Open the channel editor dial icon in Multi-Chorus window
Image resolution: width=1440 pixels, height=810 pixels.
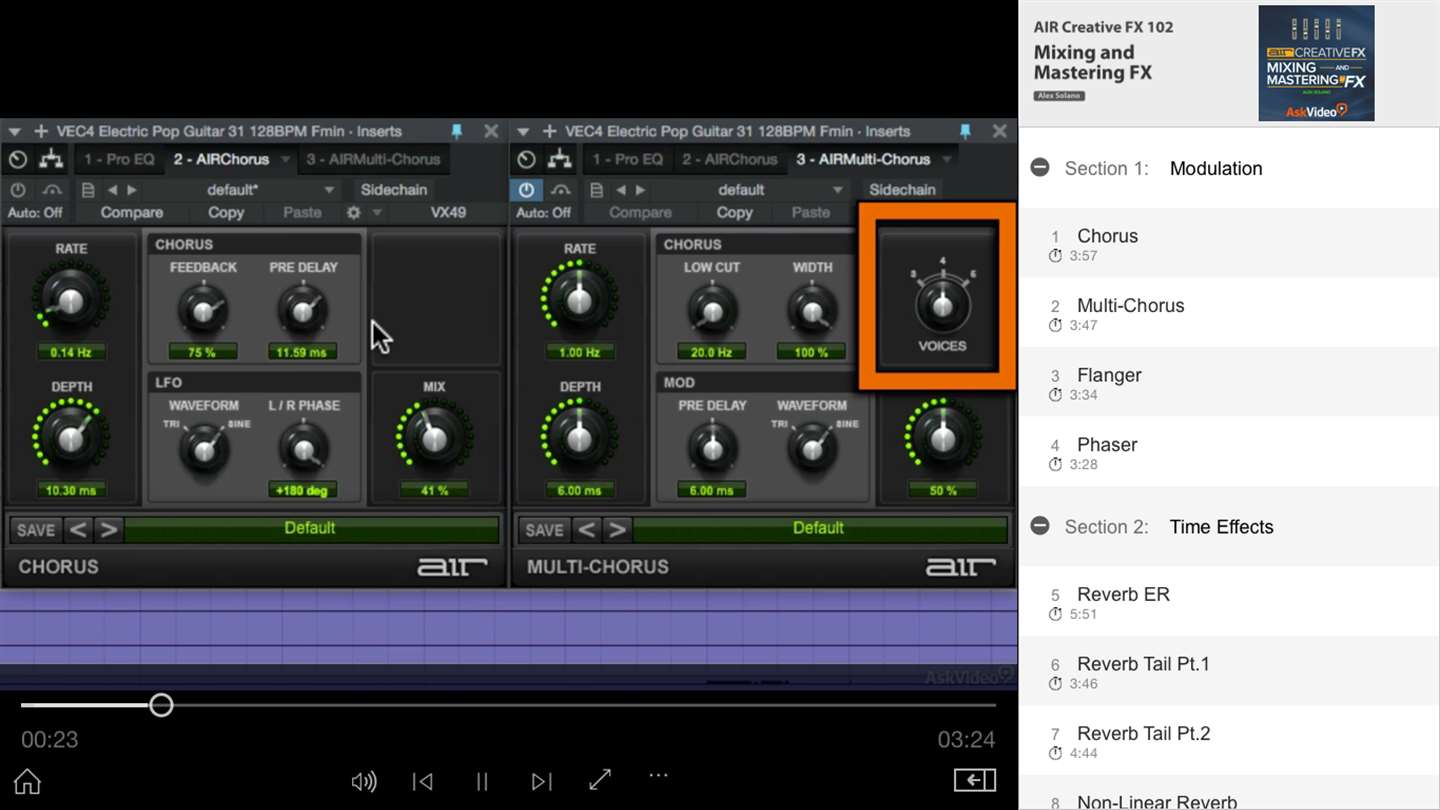tap(526, 159)
